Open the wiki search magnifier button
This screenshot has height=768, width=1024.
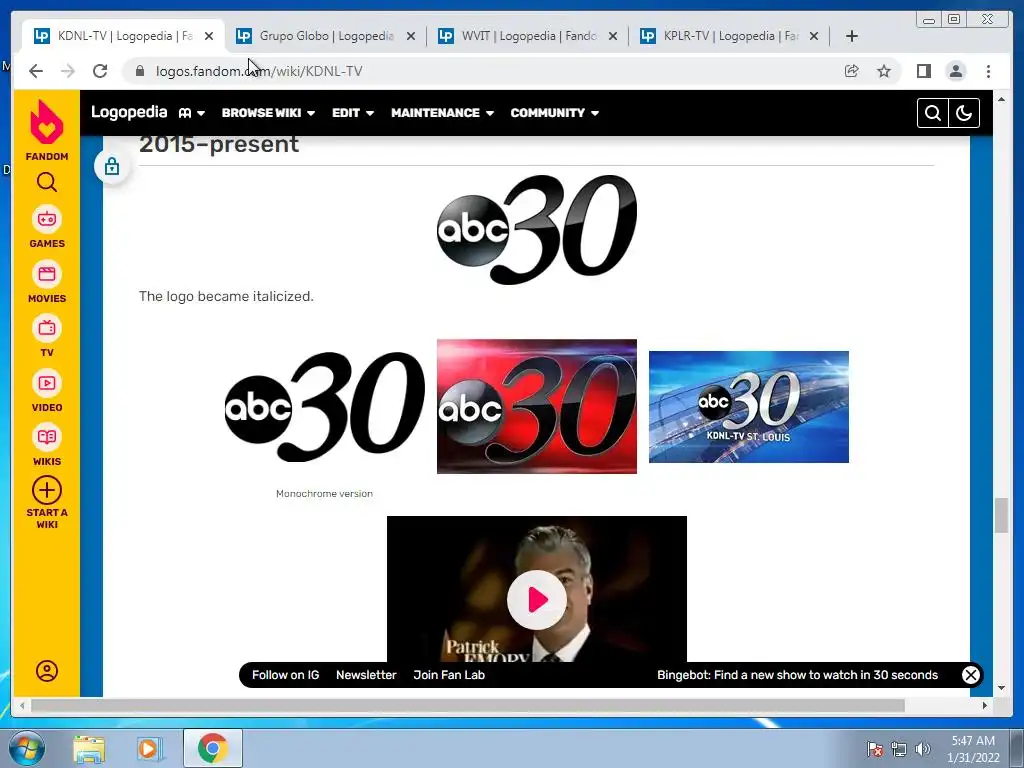click(x=933, y=113)
